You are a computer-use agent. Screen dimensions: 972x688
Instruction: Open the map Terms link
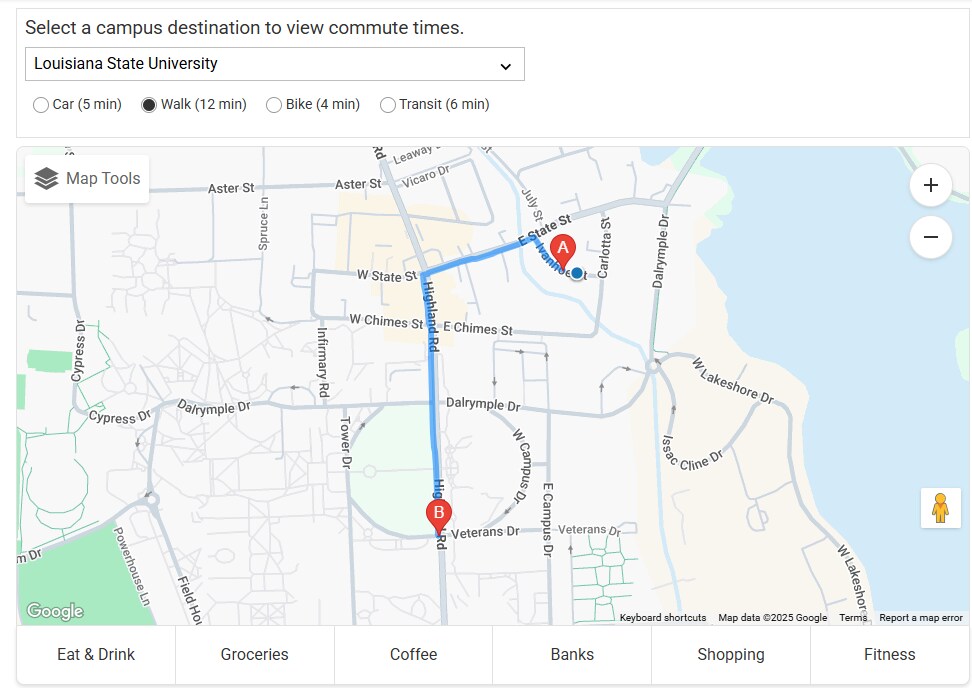[x=853, y=617]
